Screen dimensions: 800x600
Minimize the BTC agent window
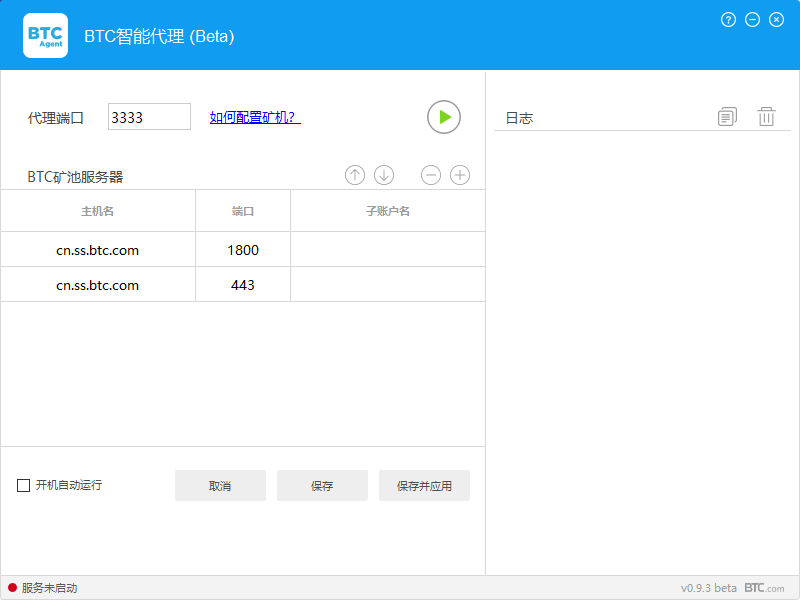752,20
